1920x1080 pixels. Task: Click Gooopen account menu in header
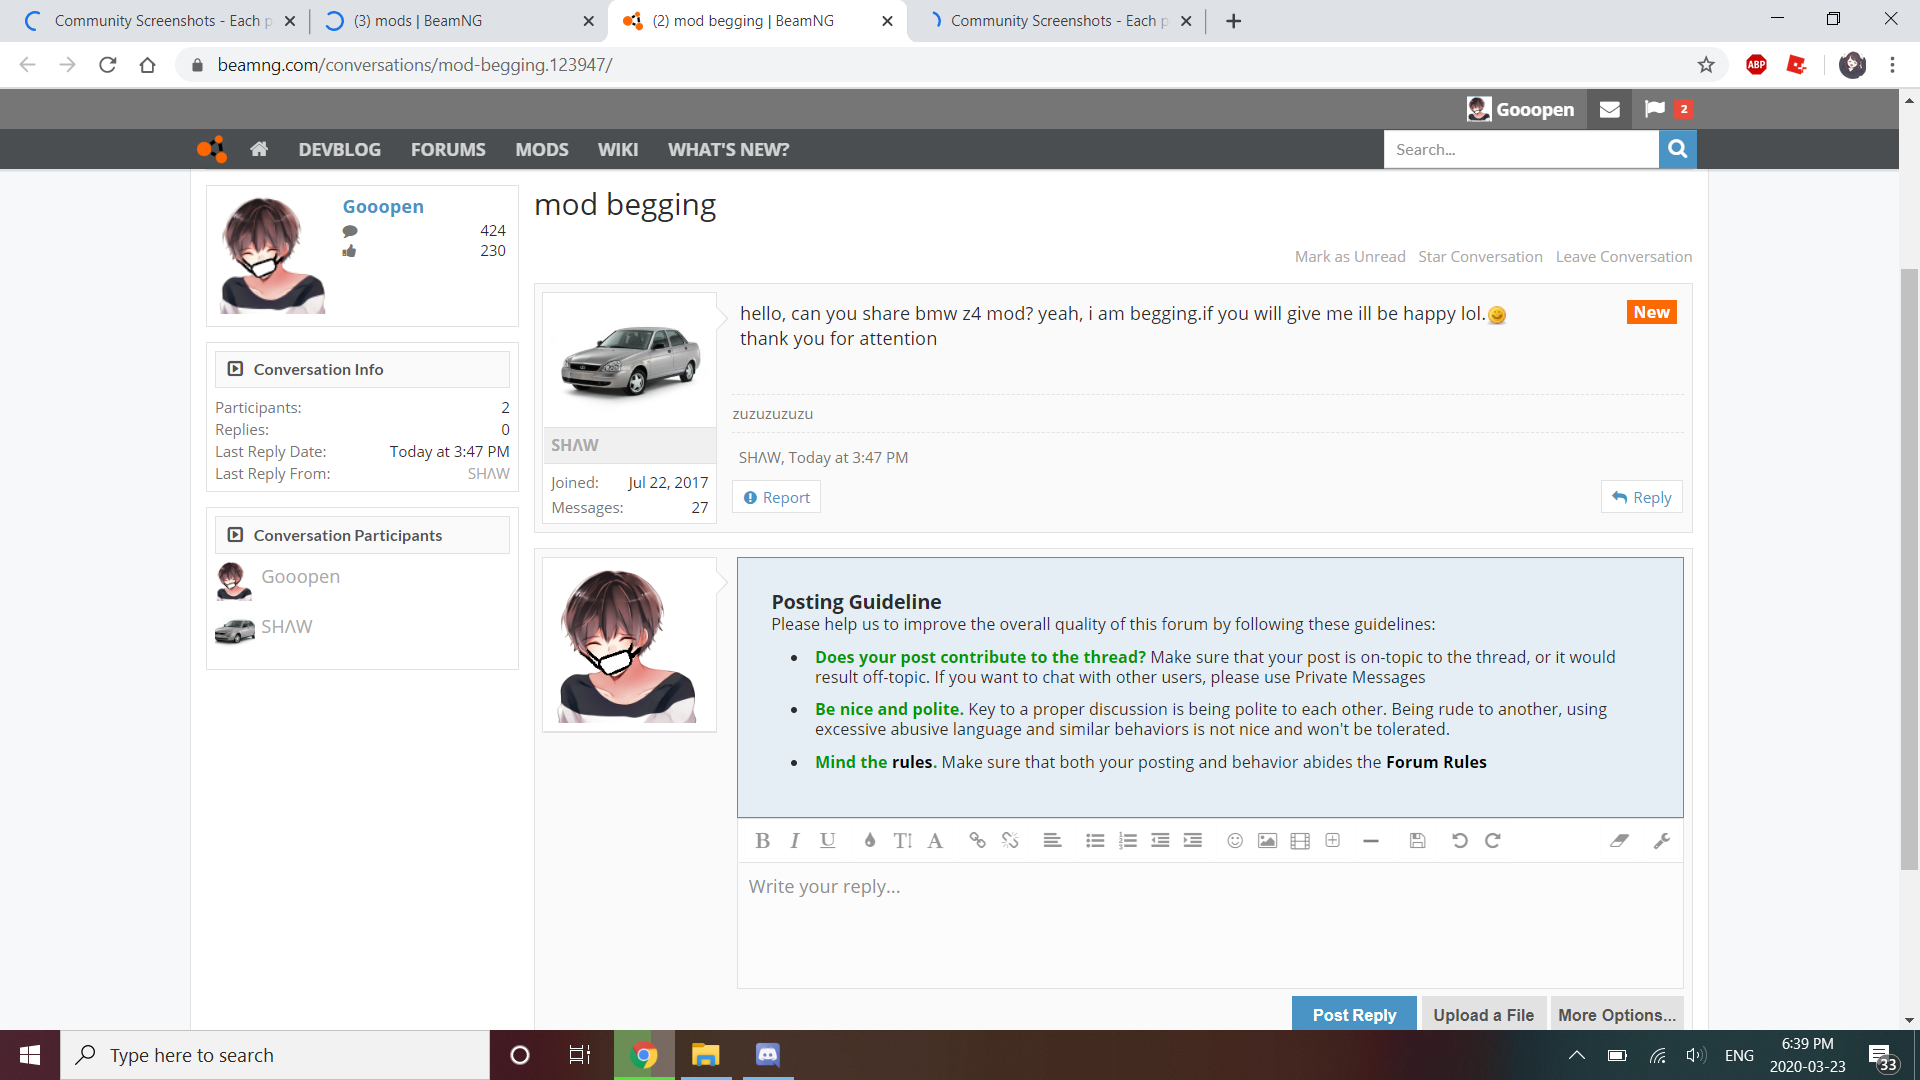[x=1520, y=109]
